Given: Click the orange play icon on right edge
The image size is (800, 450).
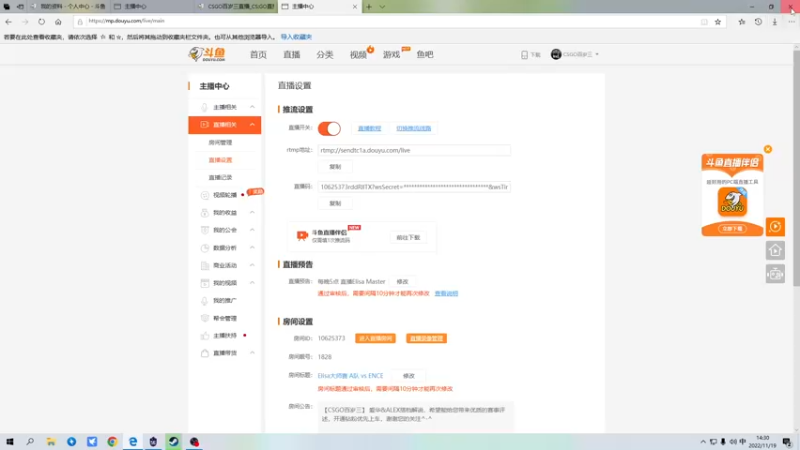Looking at the screenshot, I should pos(775,227).
